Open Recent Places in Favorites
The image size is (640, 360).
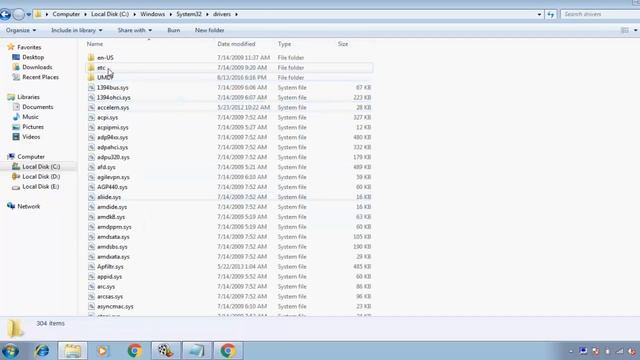[x=40, y=77]
